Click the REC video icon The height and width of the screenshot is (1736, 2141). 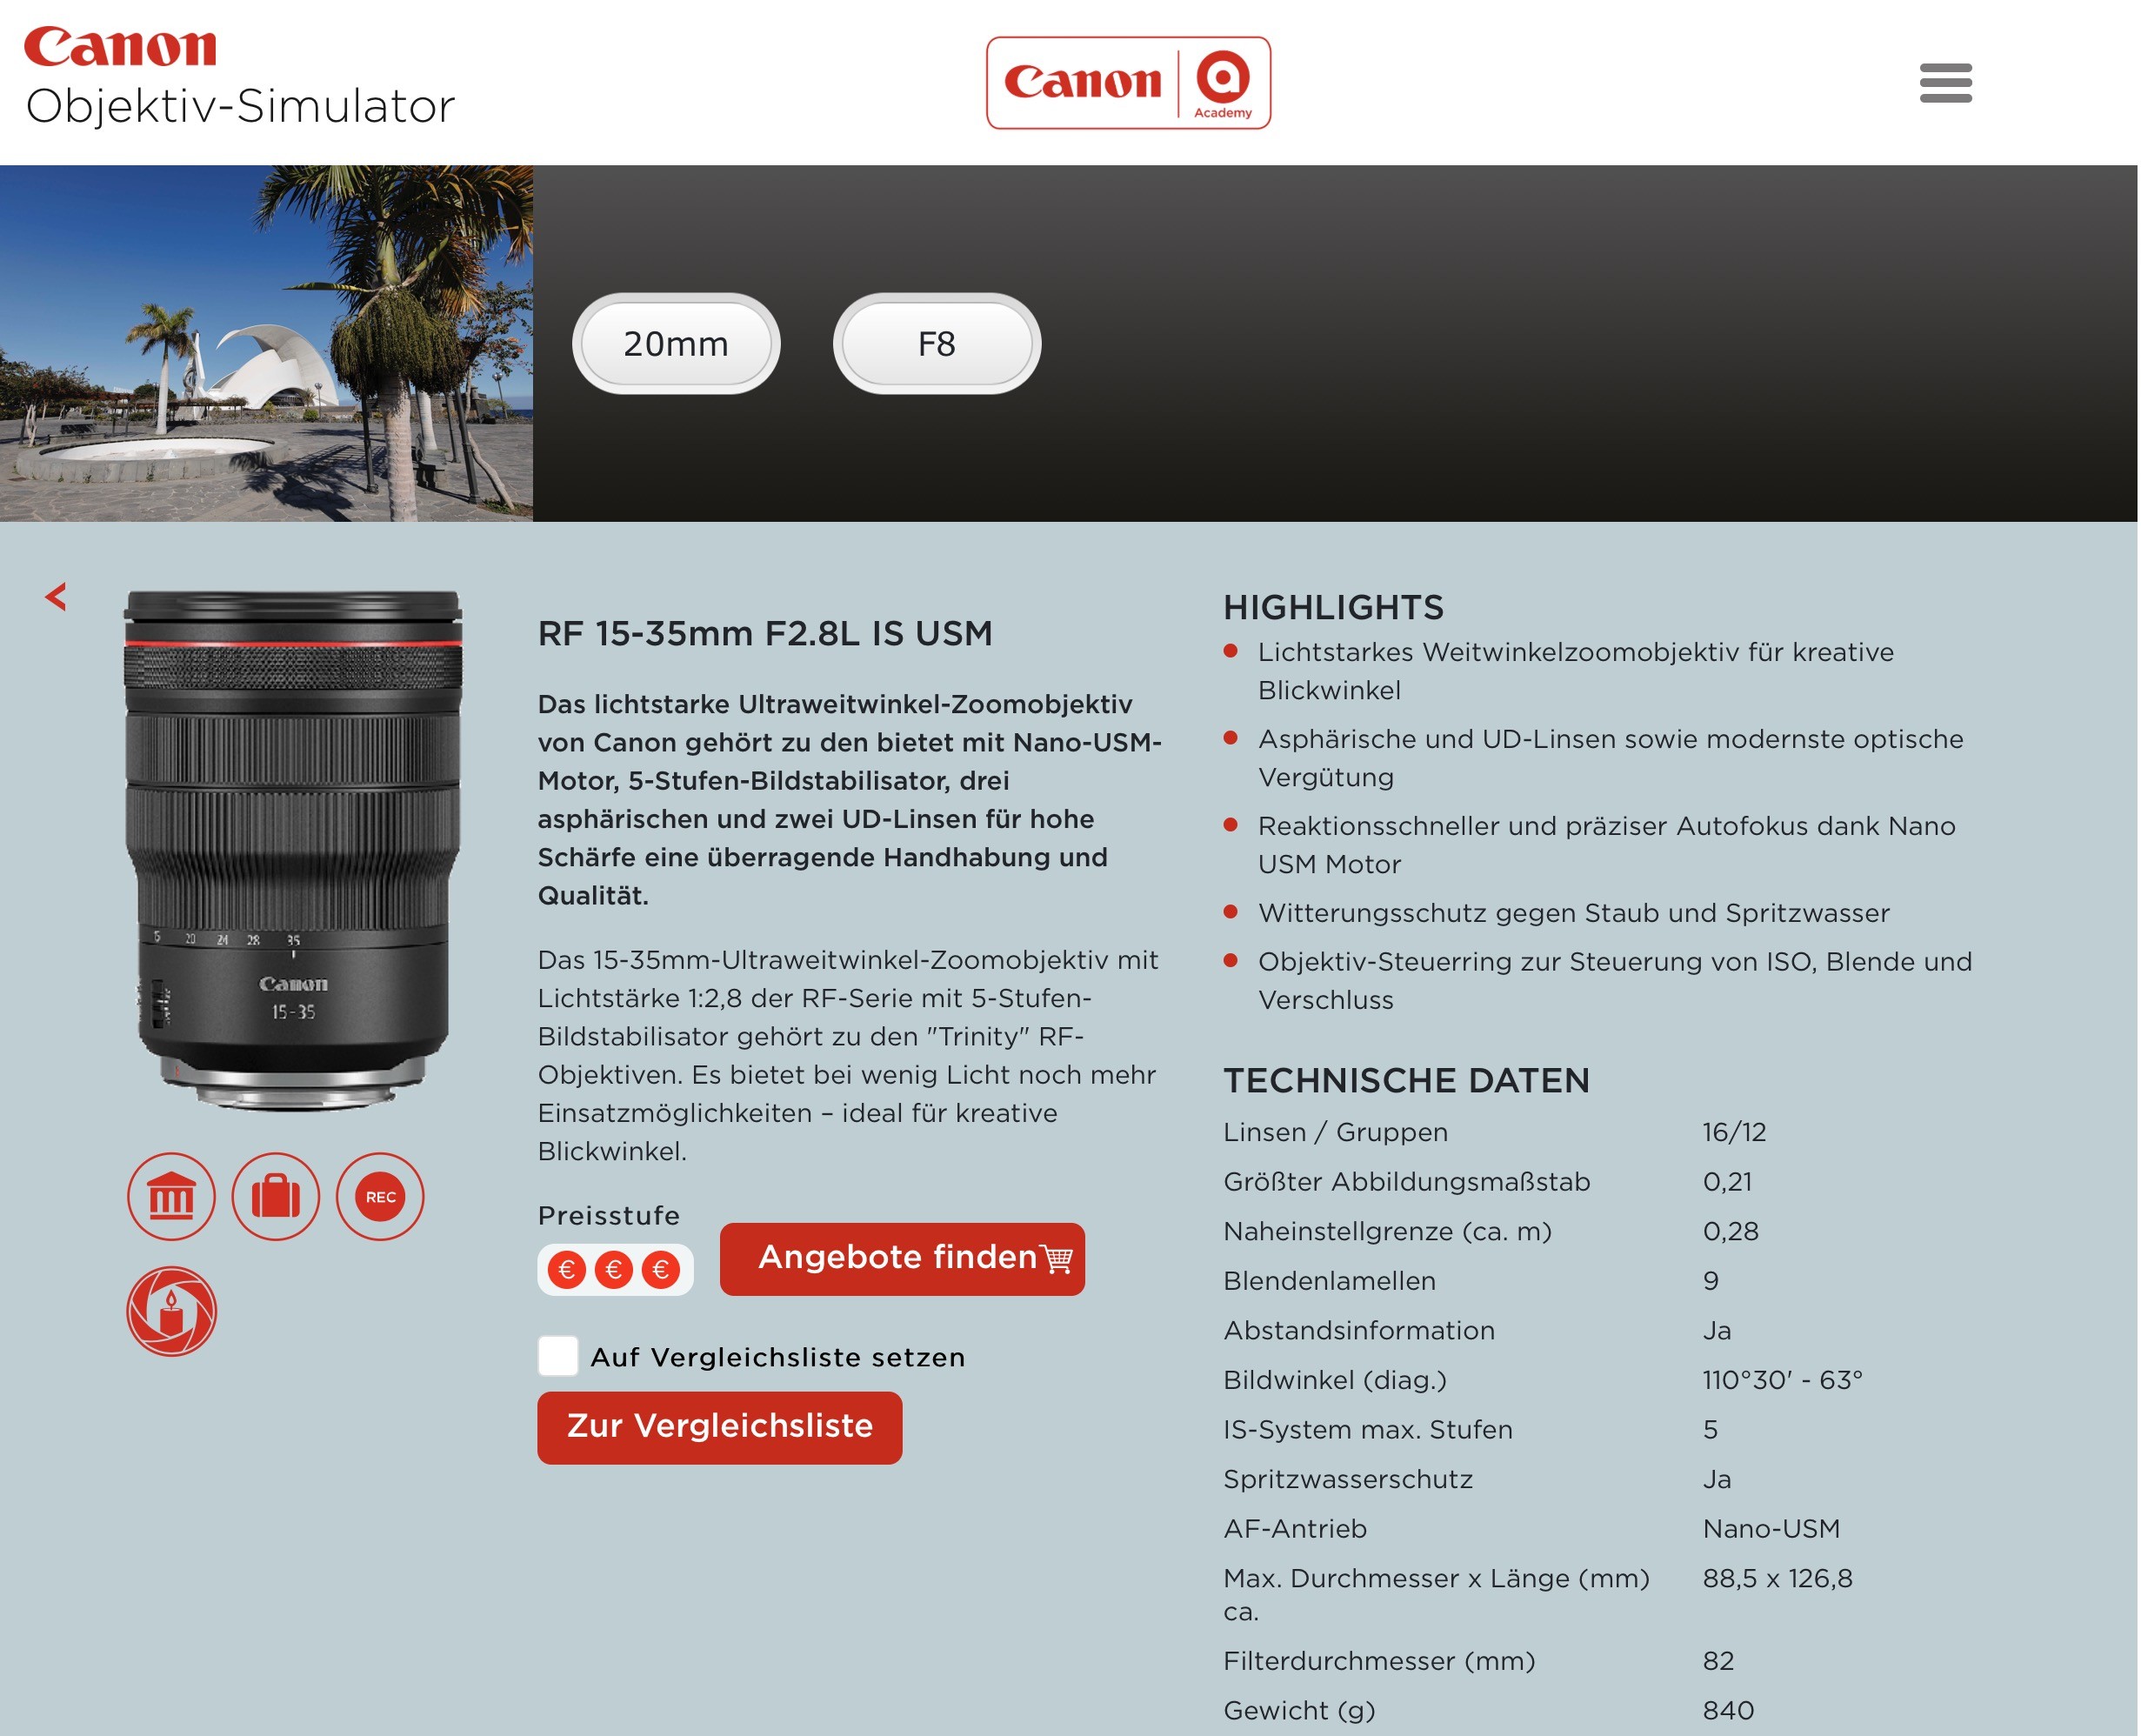[380, 1196]
